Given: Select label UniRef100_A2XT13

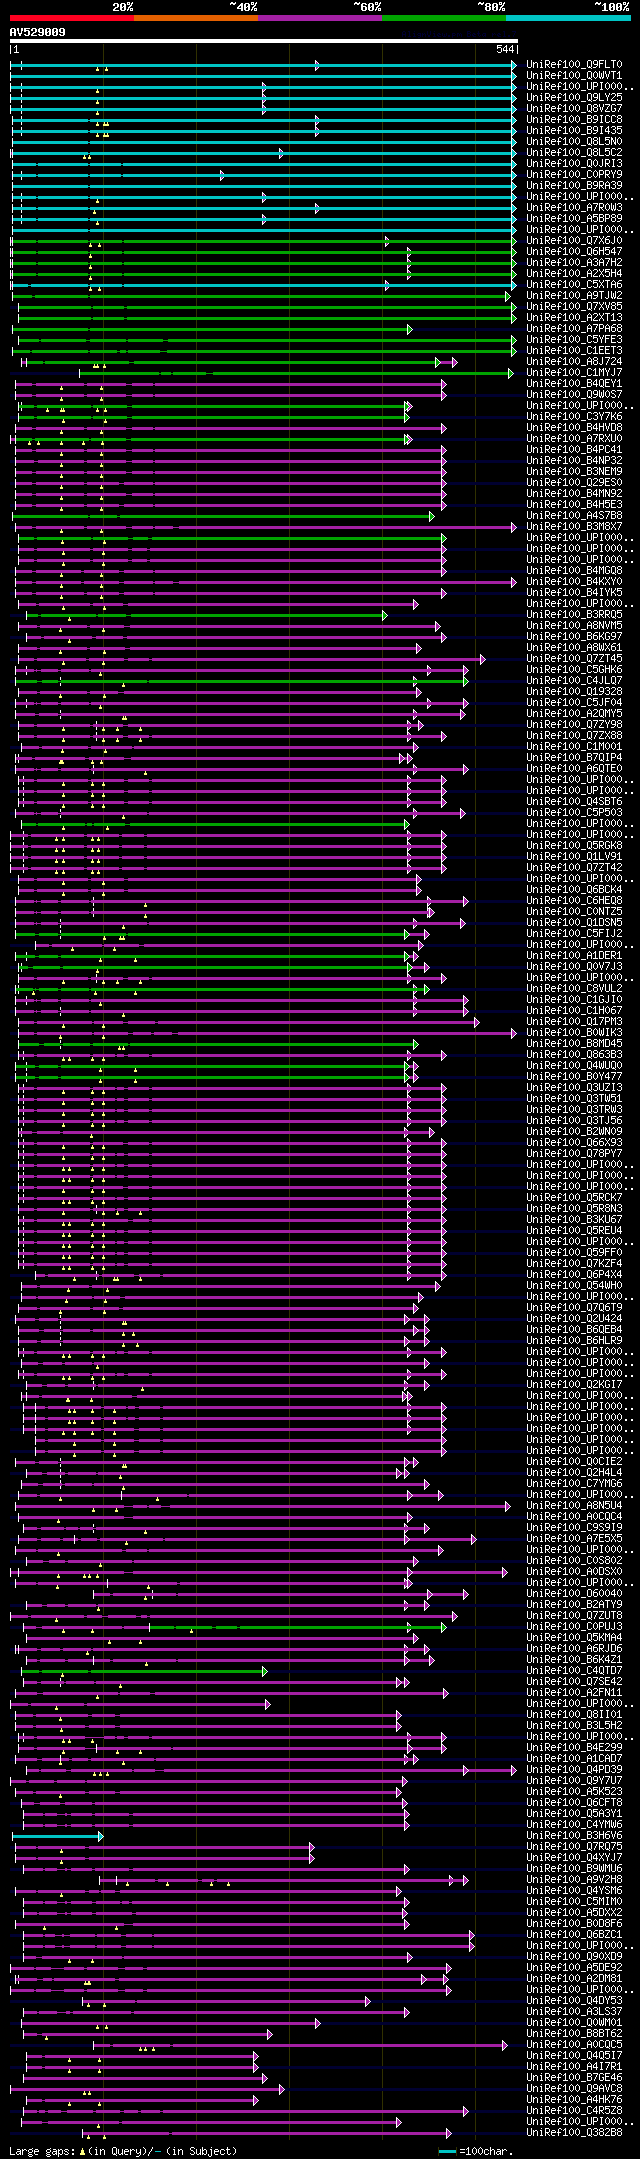Looking at the screenshot, I should pos(574,318).
